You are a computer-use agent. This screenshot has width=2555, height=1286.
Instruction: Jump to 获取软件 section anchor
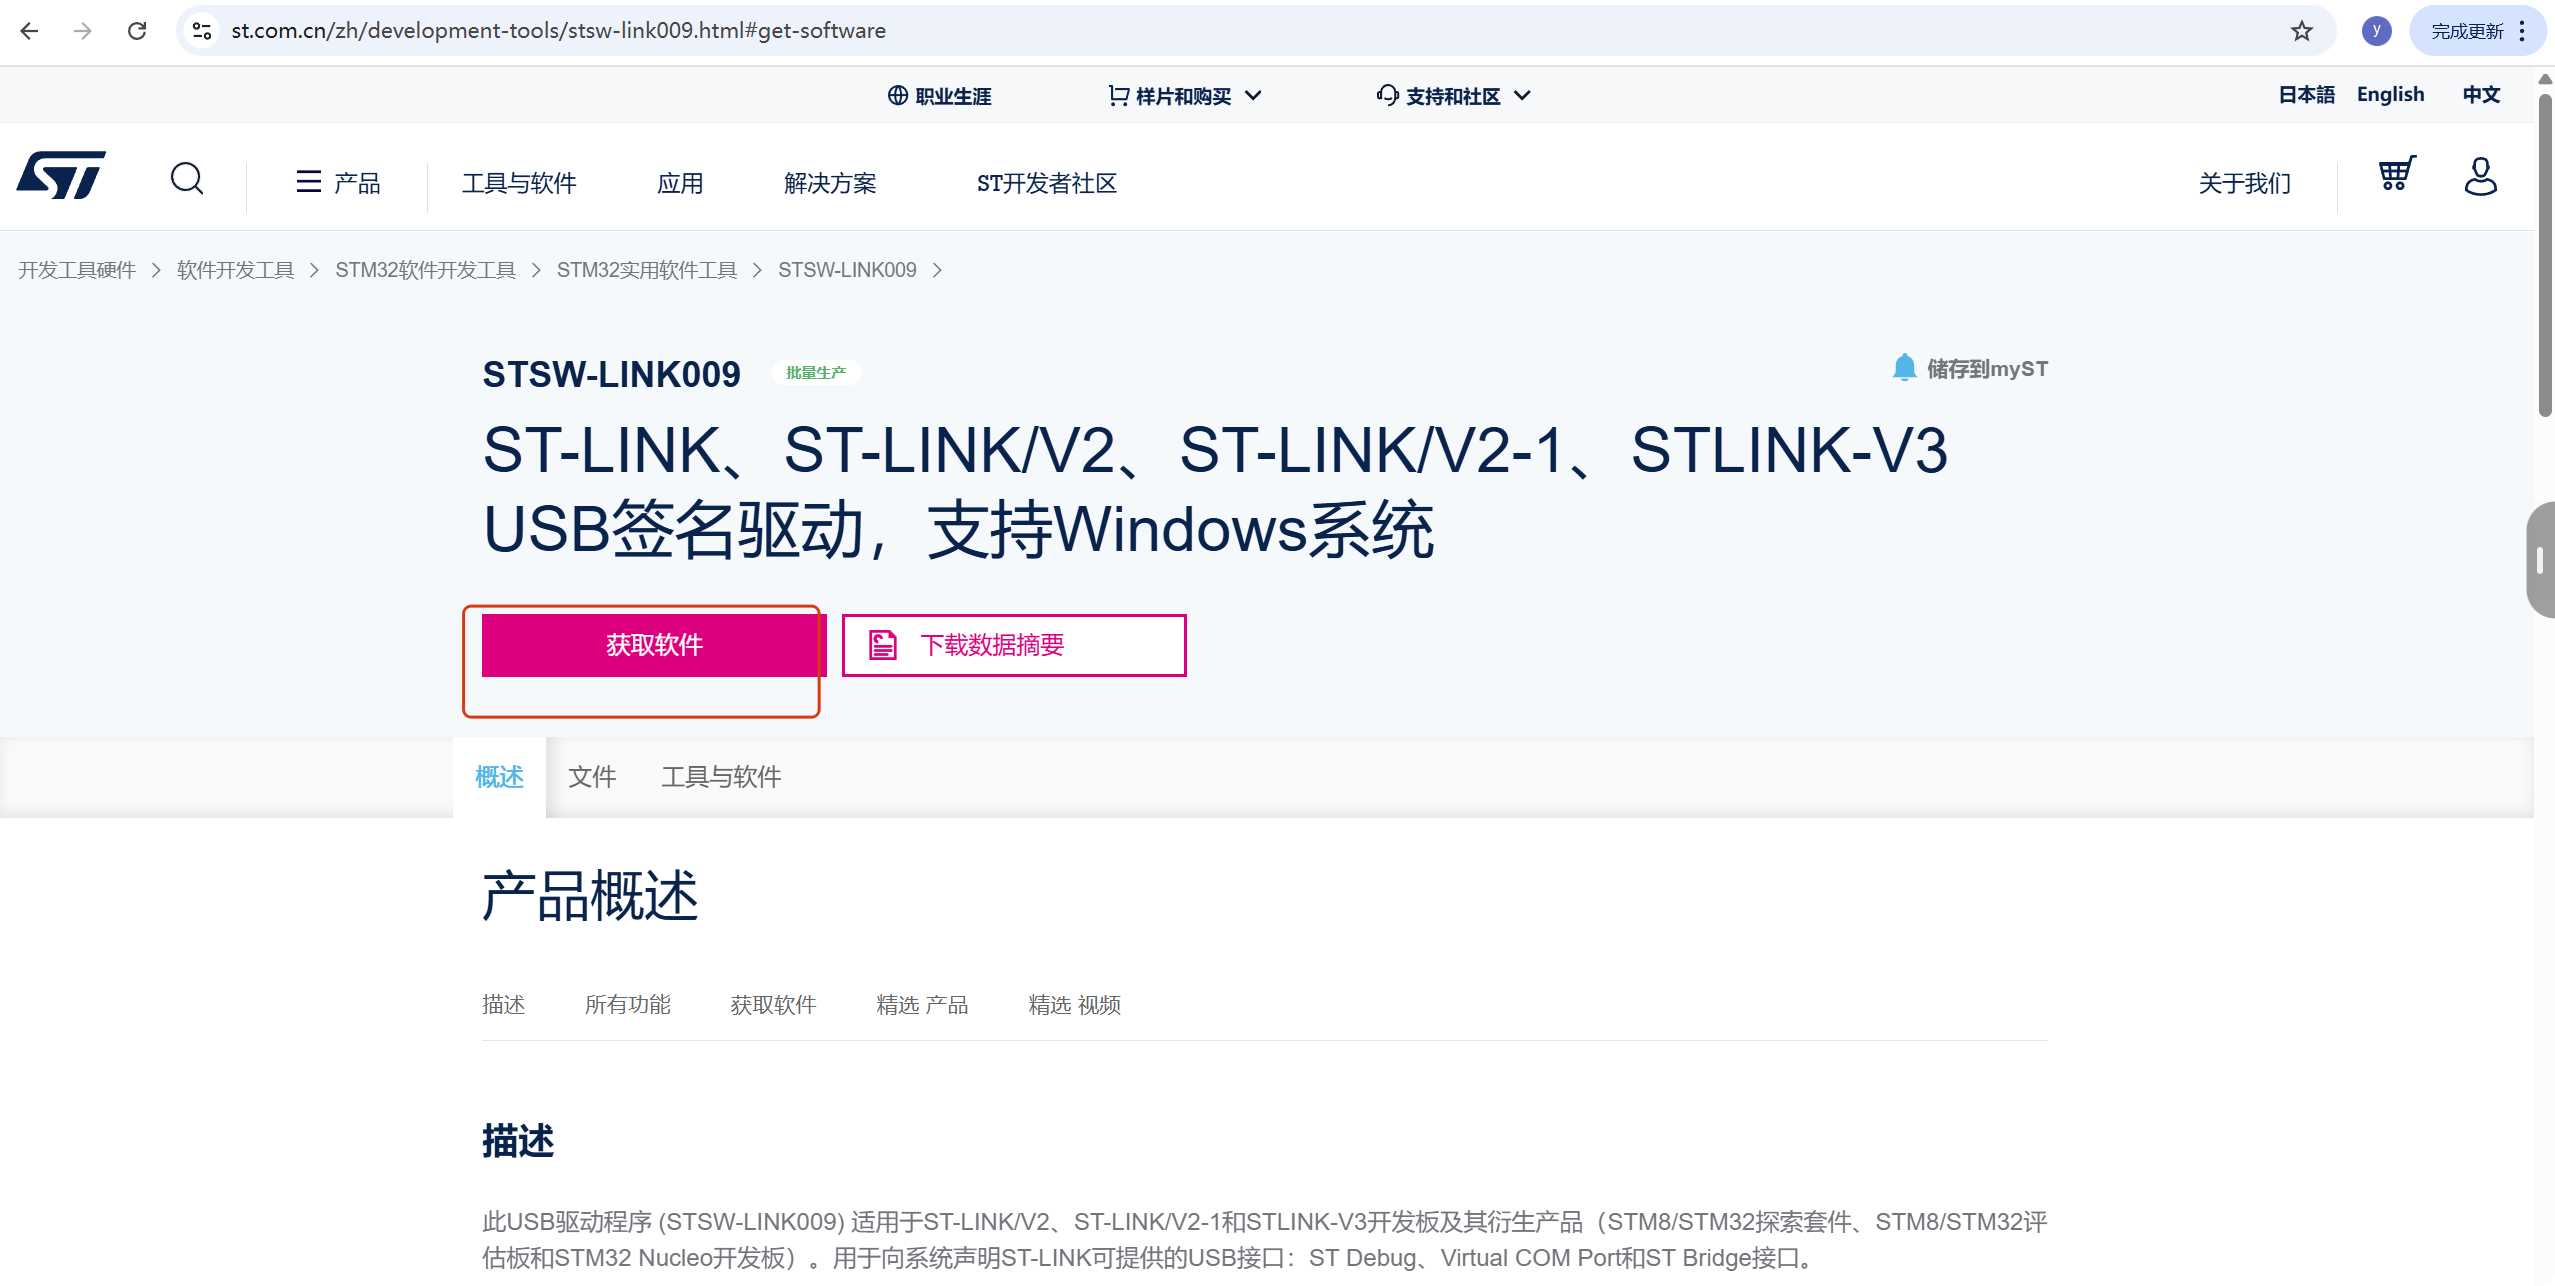[773, 1005]
